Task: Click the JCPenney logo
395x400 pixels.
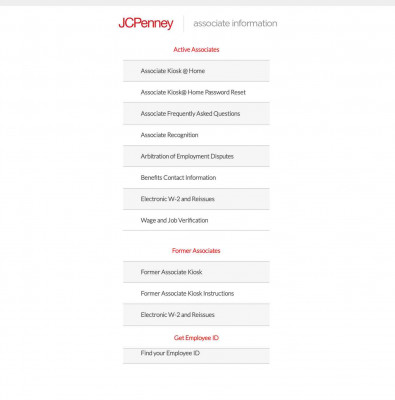Action: (x=146, y=23)
